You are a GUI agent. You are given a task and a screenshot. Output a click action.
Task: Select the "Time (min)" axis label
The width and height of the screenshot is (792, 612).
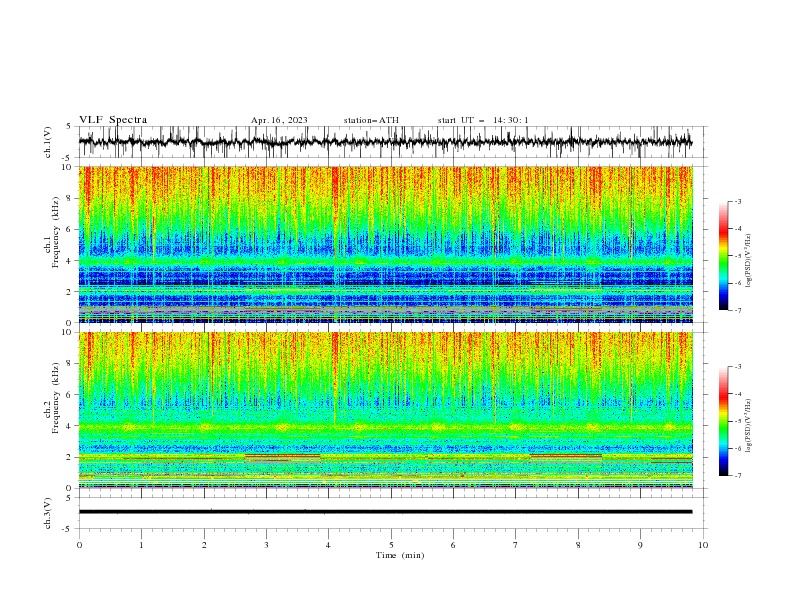[400, 555]
